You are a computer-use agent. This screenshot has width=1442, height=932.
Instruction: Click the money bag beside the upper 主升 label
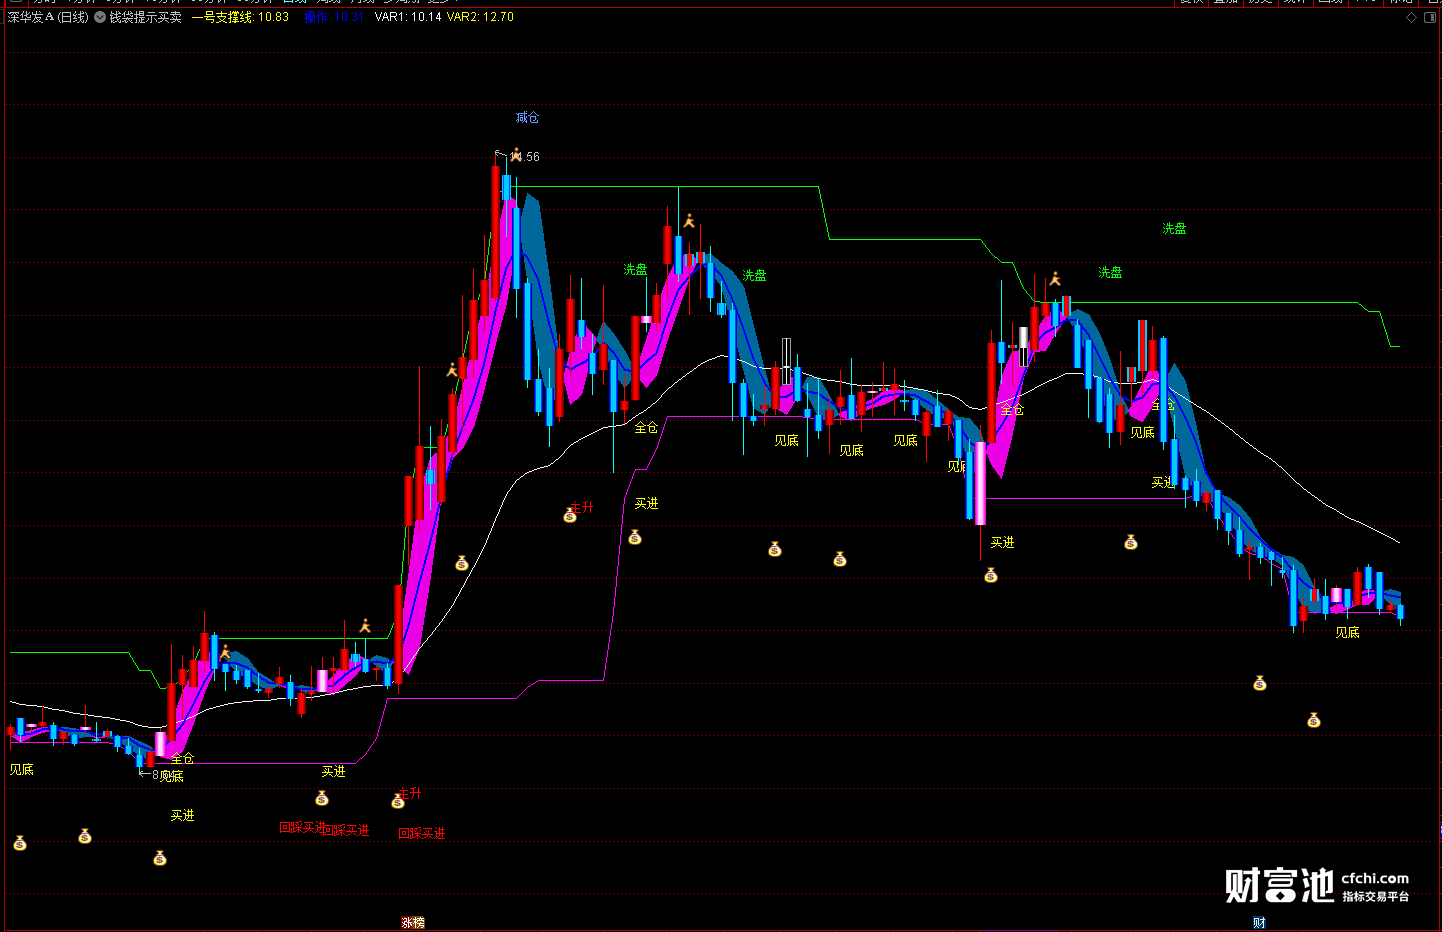coord(570,516)
